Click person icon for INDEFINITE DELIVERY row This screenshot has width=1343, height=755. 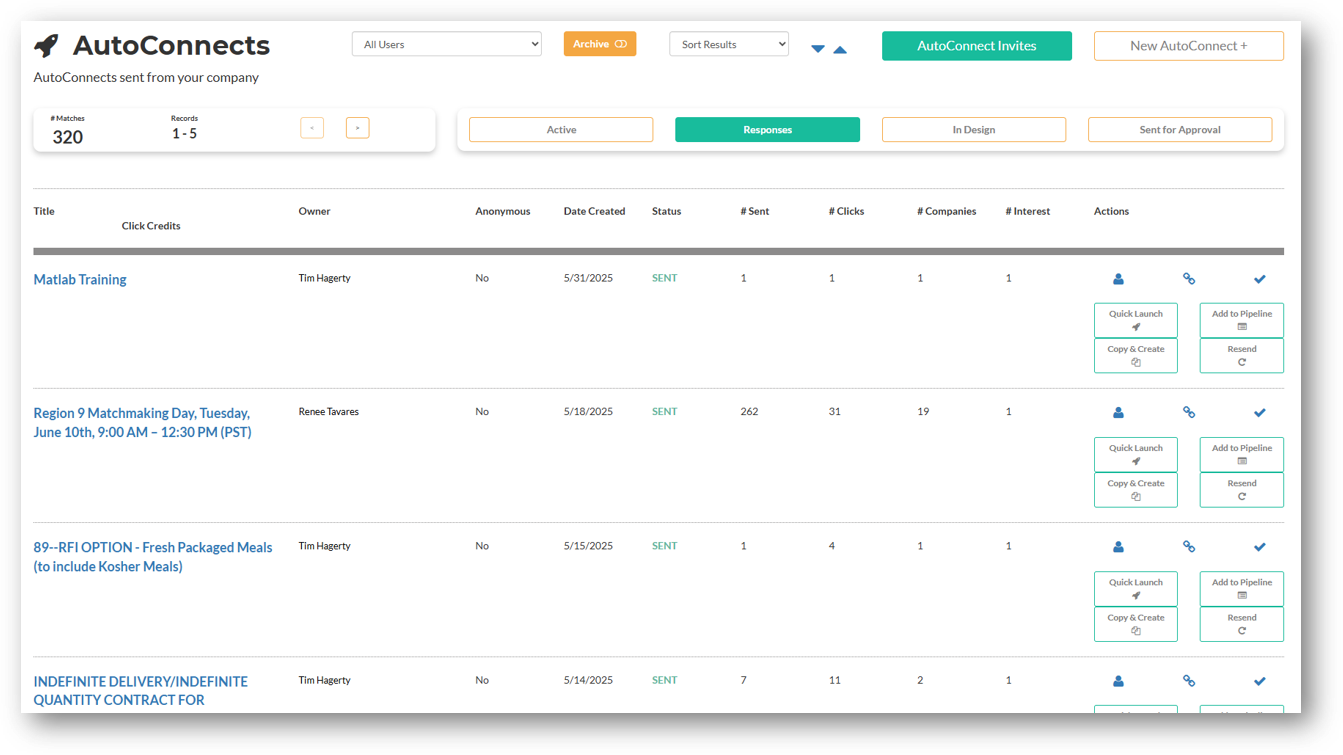pyautogui.click(x=1118, y=681)
